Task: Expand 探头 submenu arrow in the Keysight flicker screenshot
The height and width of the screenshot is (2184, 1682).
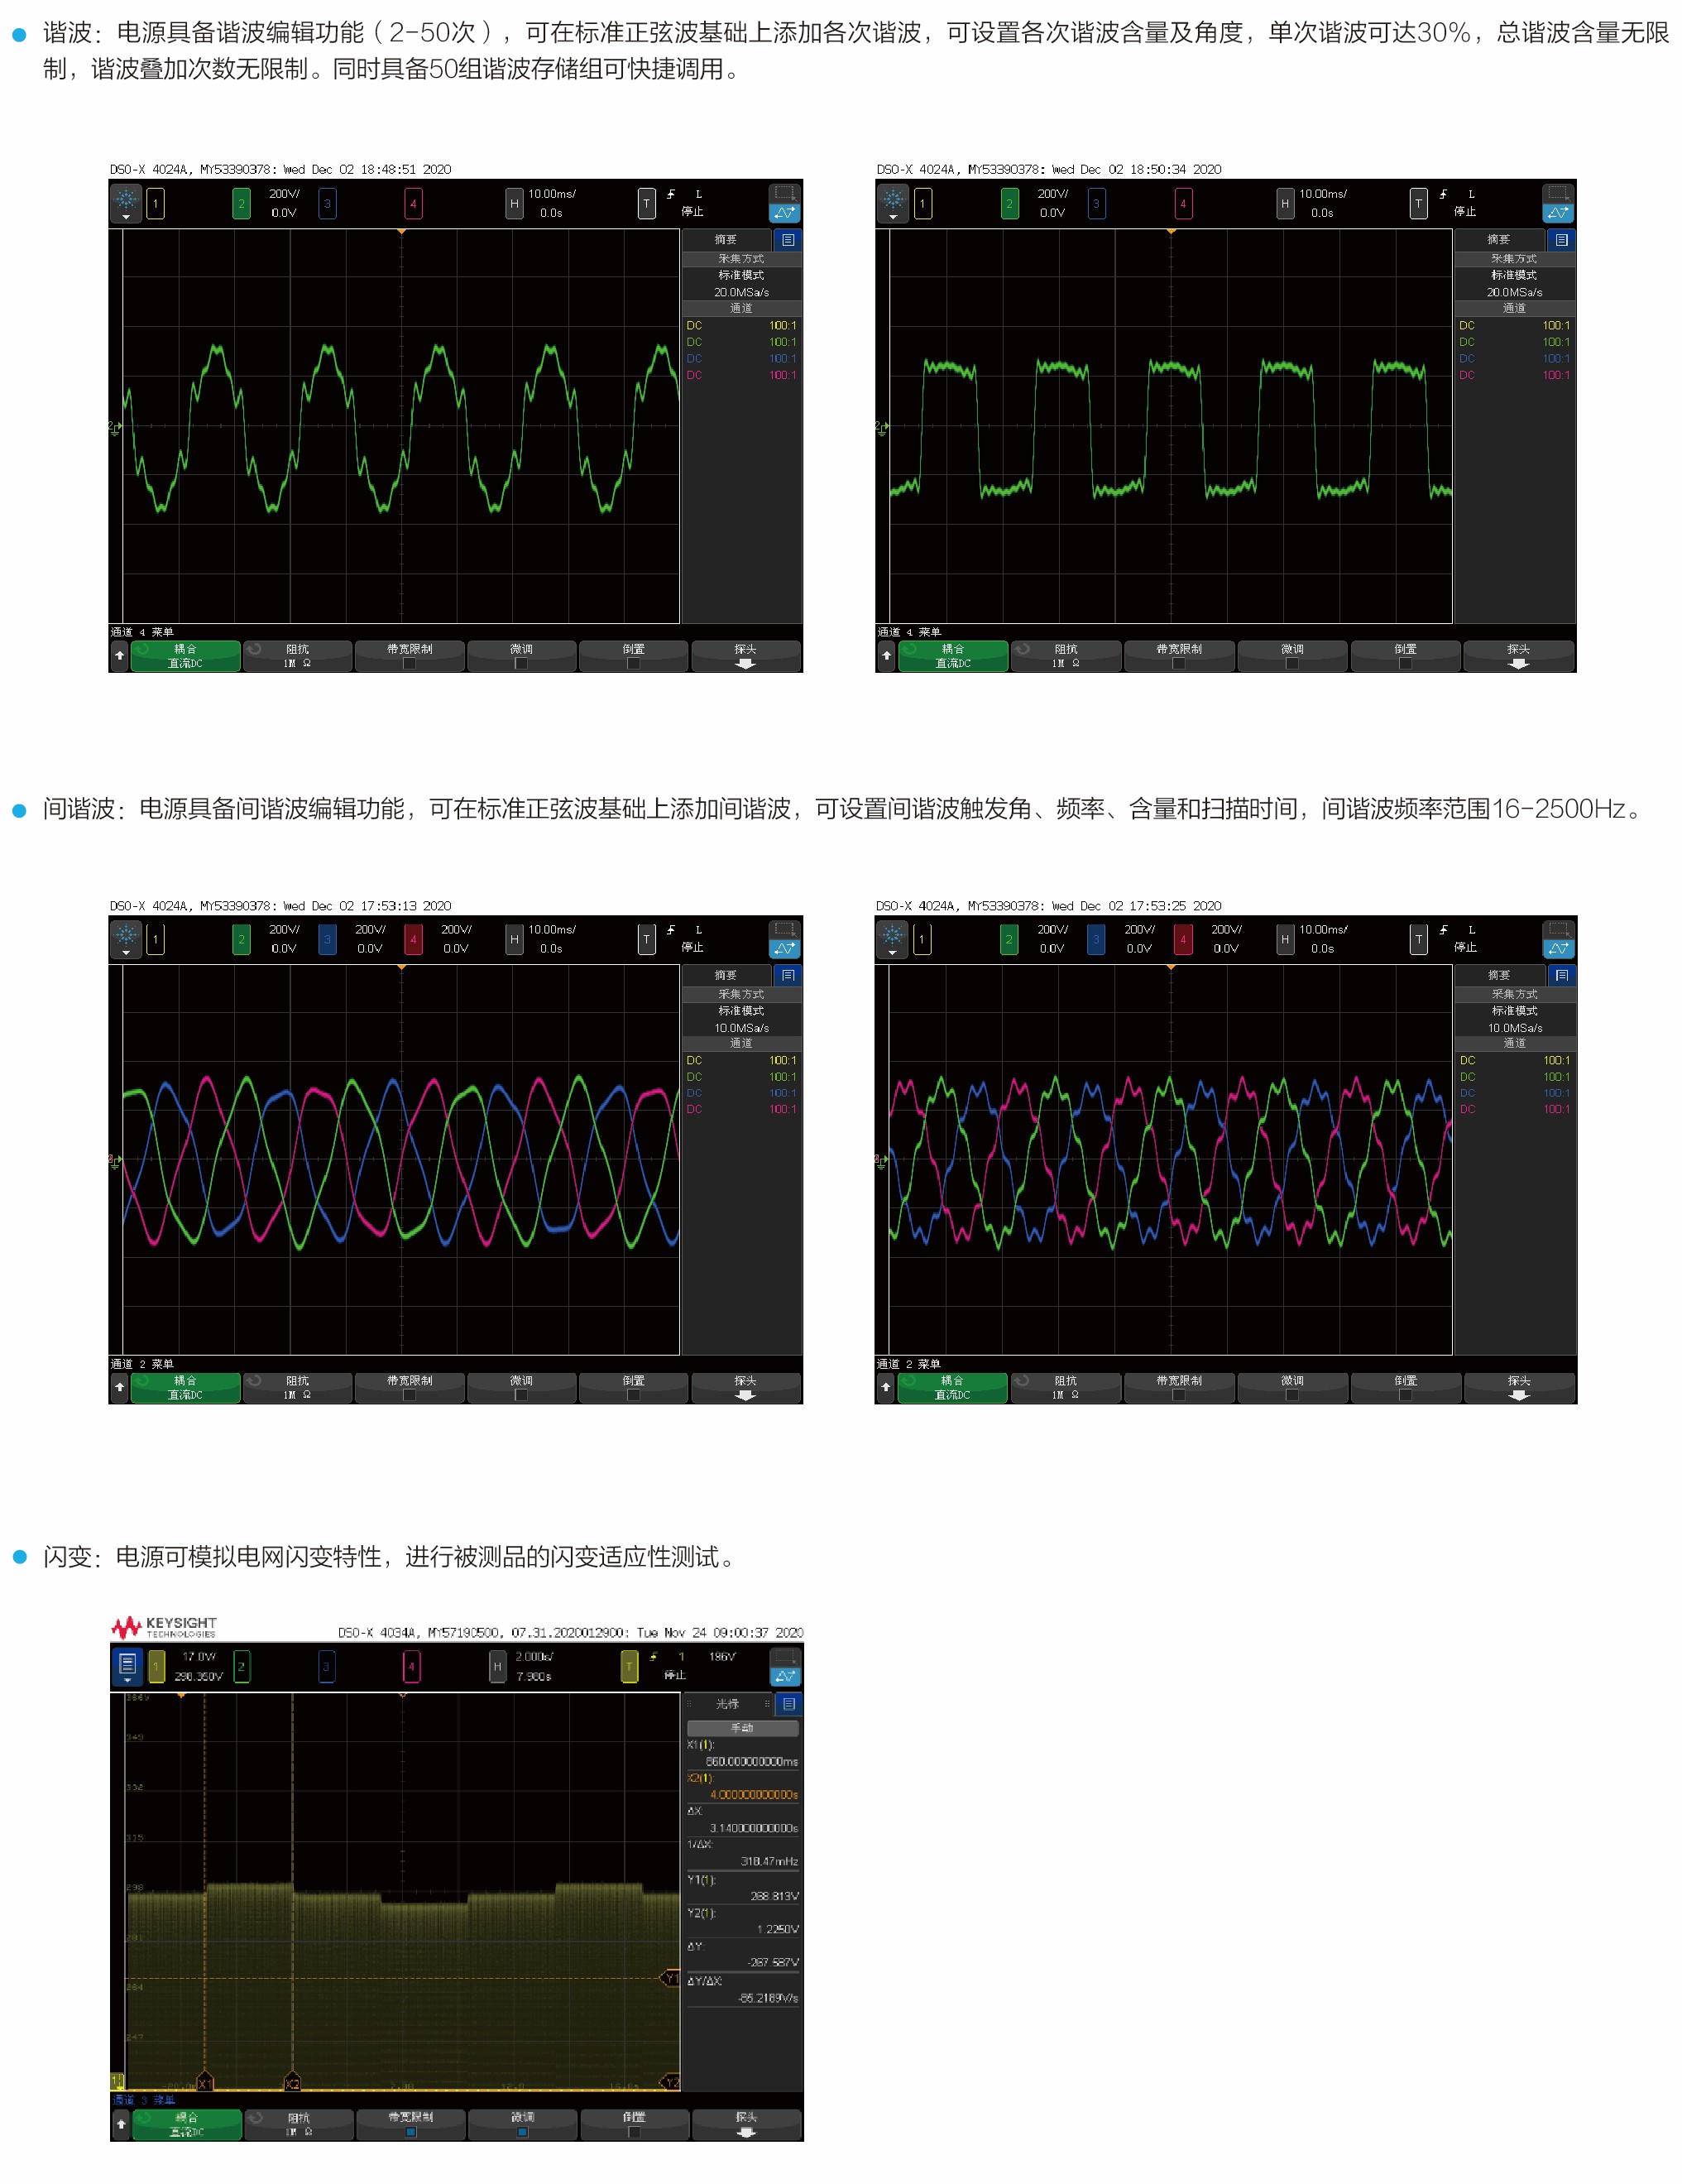Action: pyautogui.click(x=746, y=2131)
